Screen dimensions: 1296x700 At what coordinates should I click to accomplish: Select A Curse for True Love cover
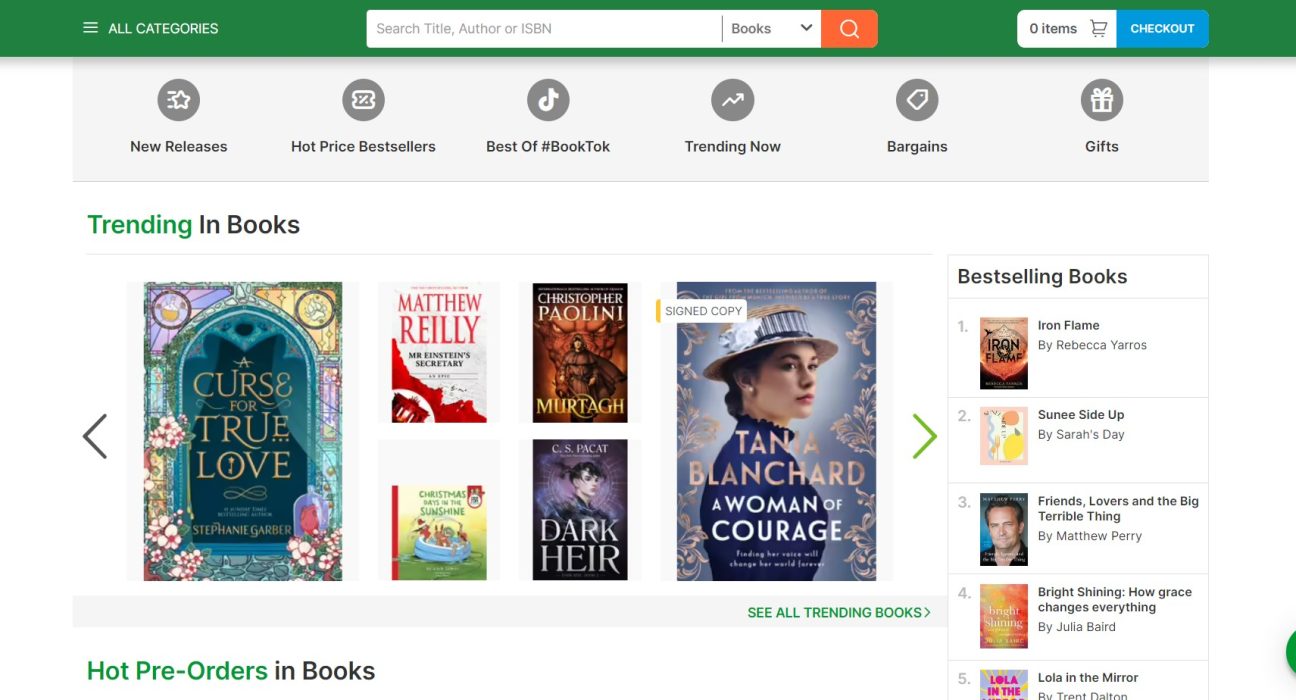243,431
